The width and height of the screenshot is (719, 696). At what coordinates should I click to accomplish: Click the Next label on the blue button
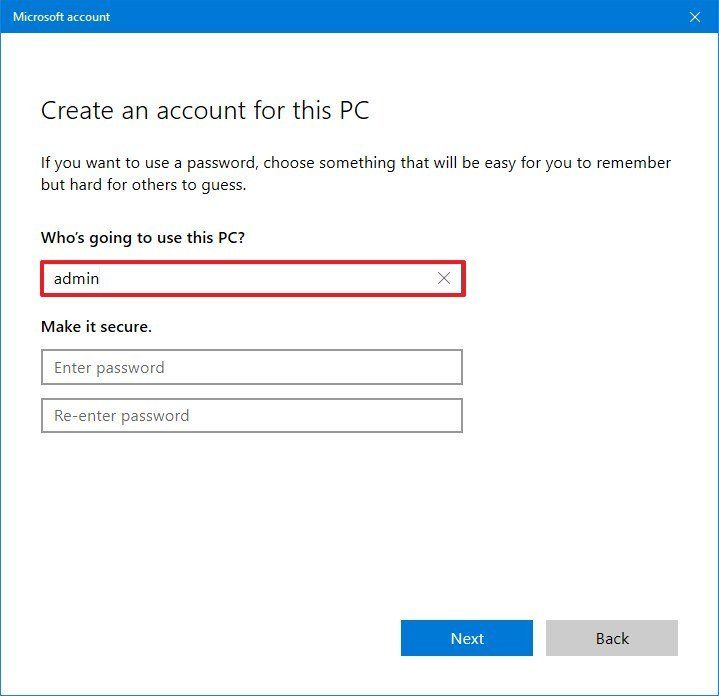pyautogui.click(x=467, y=638)
